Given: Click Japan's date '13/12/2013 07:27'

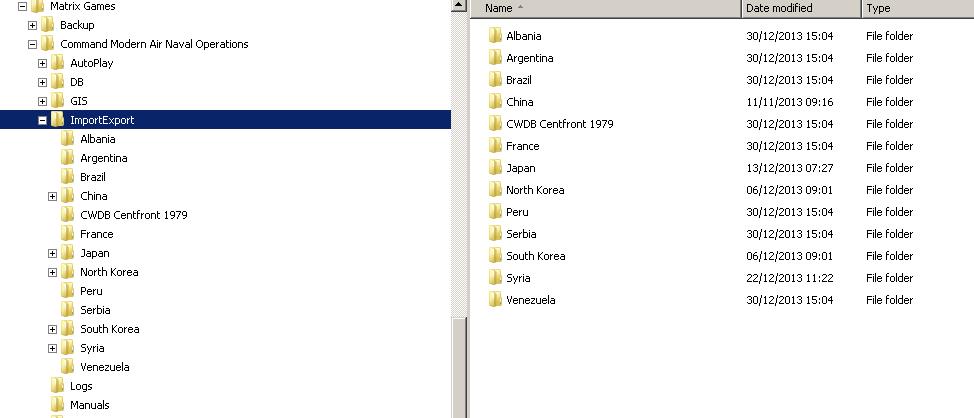Looking at the screenshot, I should click(x=790, y=168).
